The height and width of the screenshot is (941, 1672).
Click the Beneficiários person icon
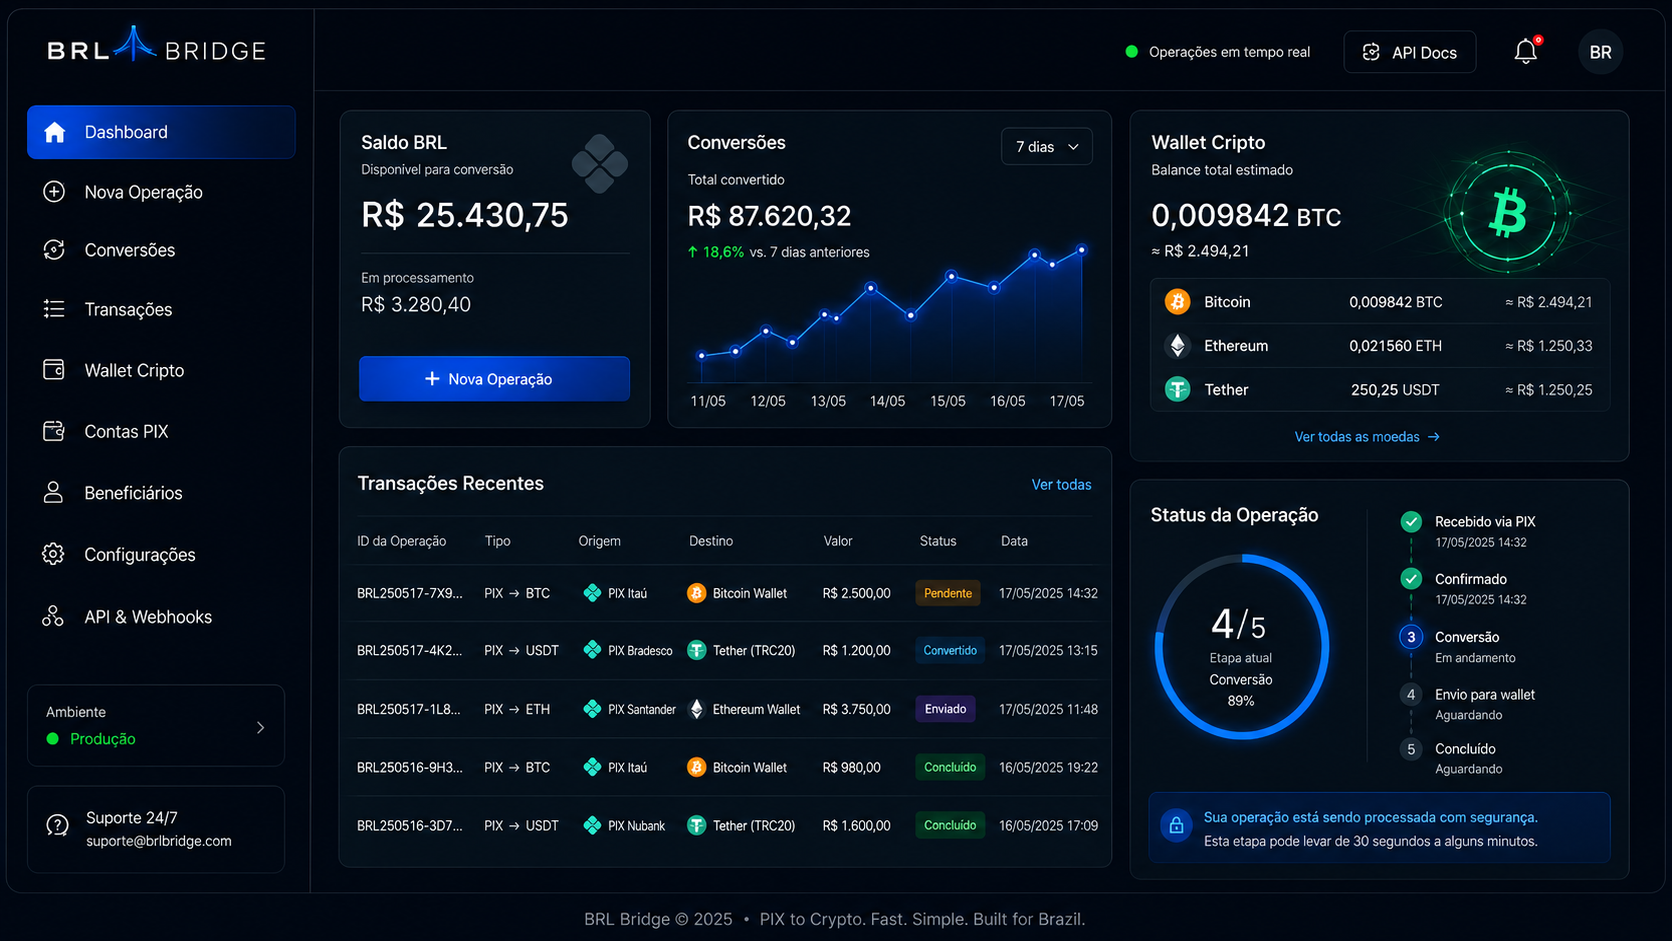tap(54, 492)
